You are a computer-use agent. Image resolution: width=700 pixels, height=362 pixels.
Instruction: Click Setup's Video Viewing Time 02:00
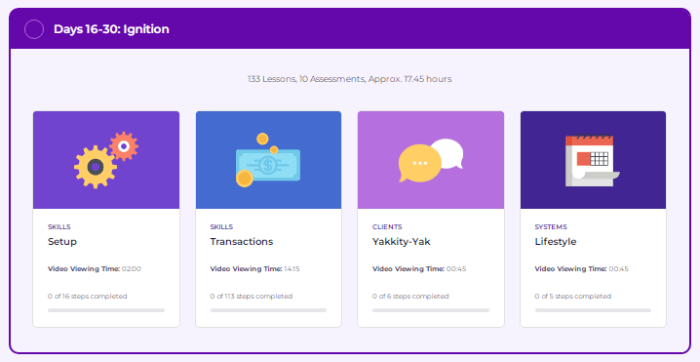[94, 269]
